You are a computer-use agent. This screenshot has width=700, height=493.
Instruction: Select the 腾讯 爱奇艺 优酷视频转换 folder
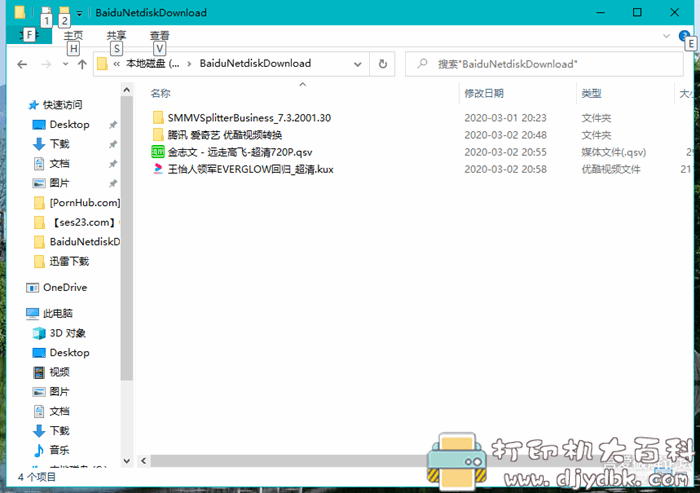point(225,135)
